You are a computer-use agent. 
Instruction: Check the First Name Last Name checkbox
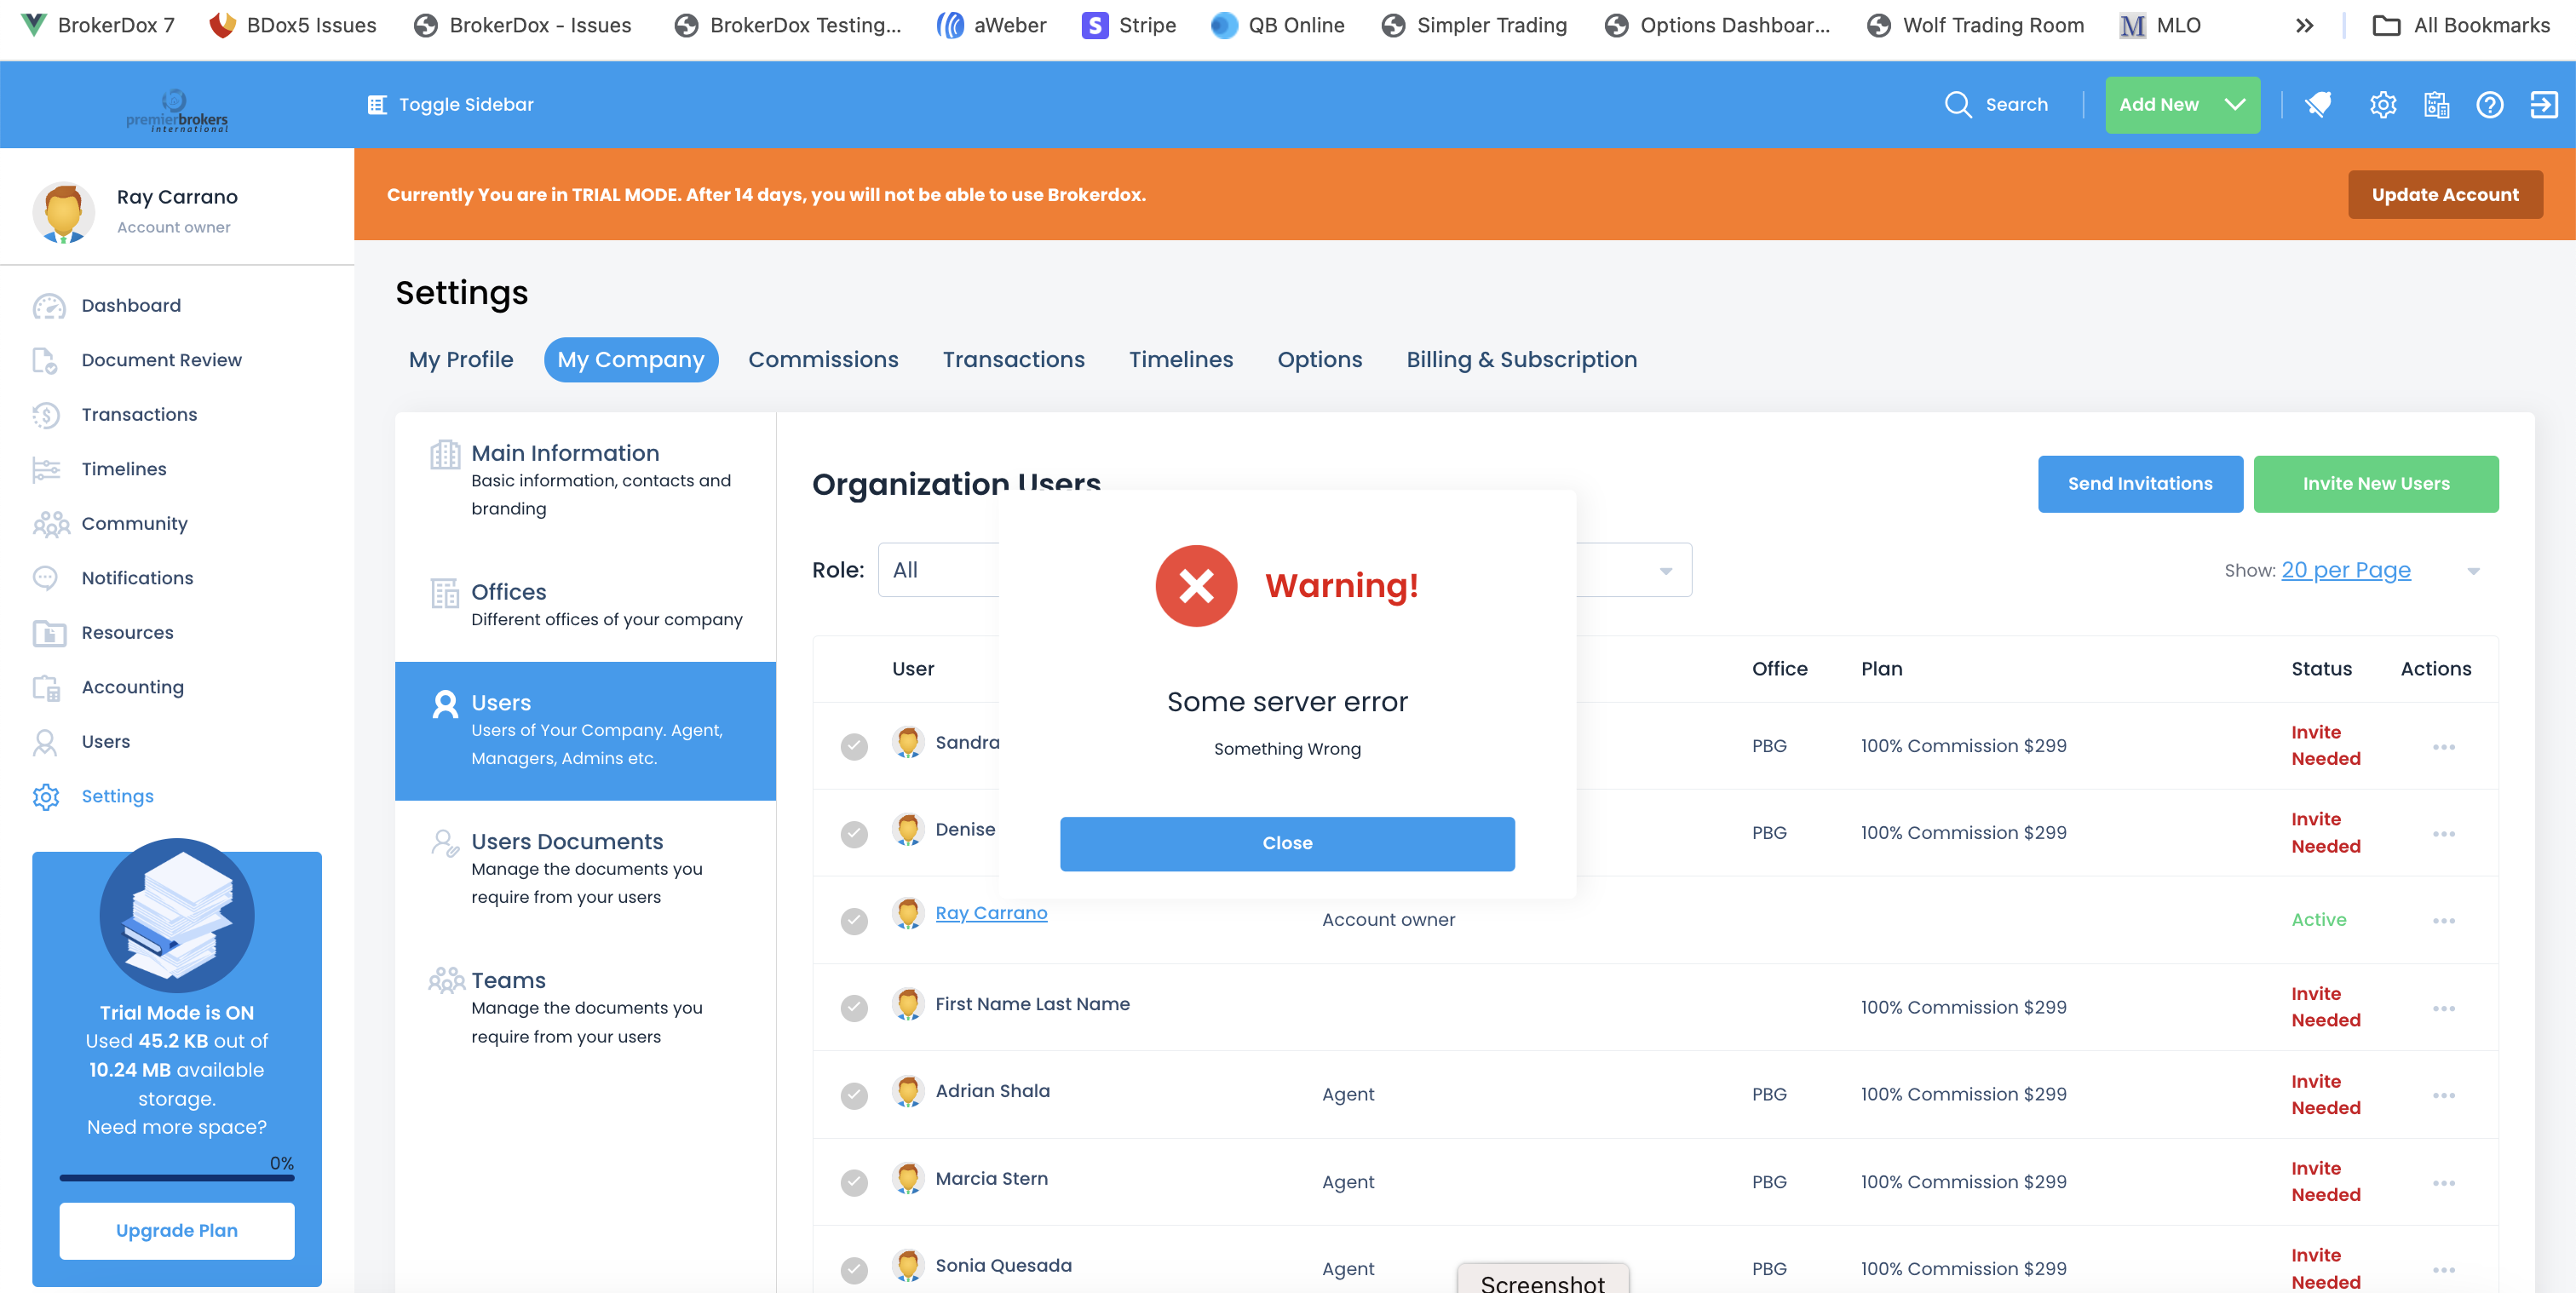854,1008
